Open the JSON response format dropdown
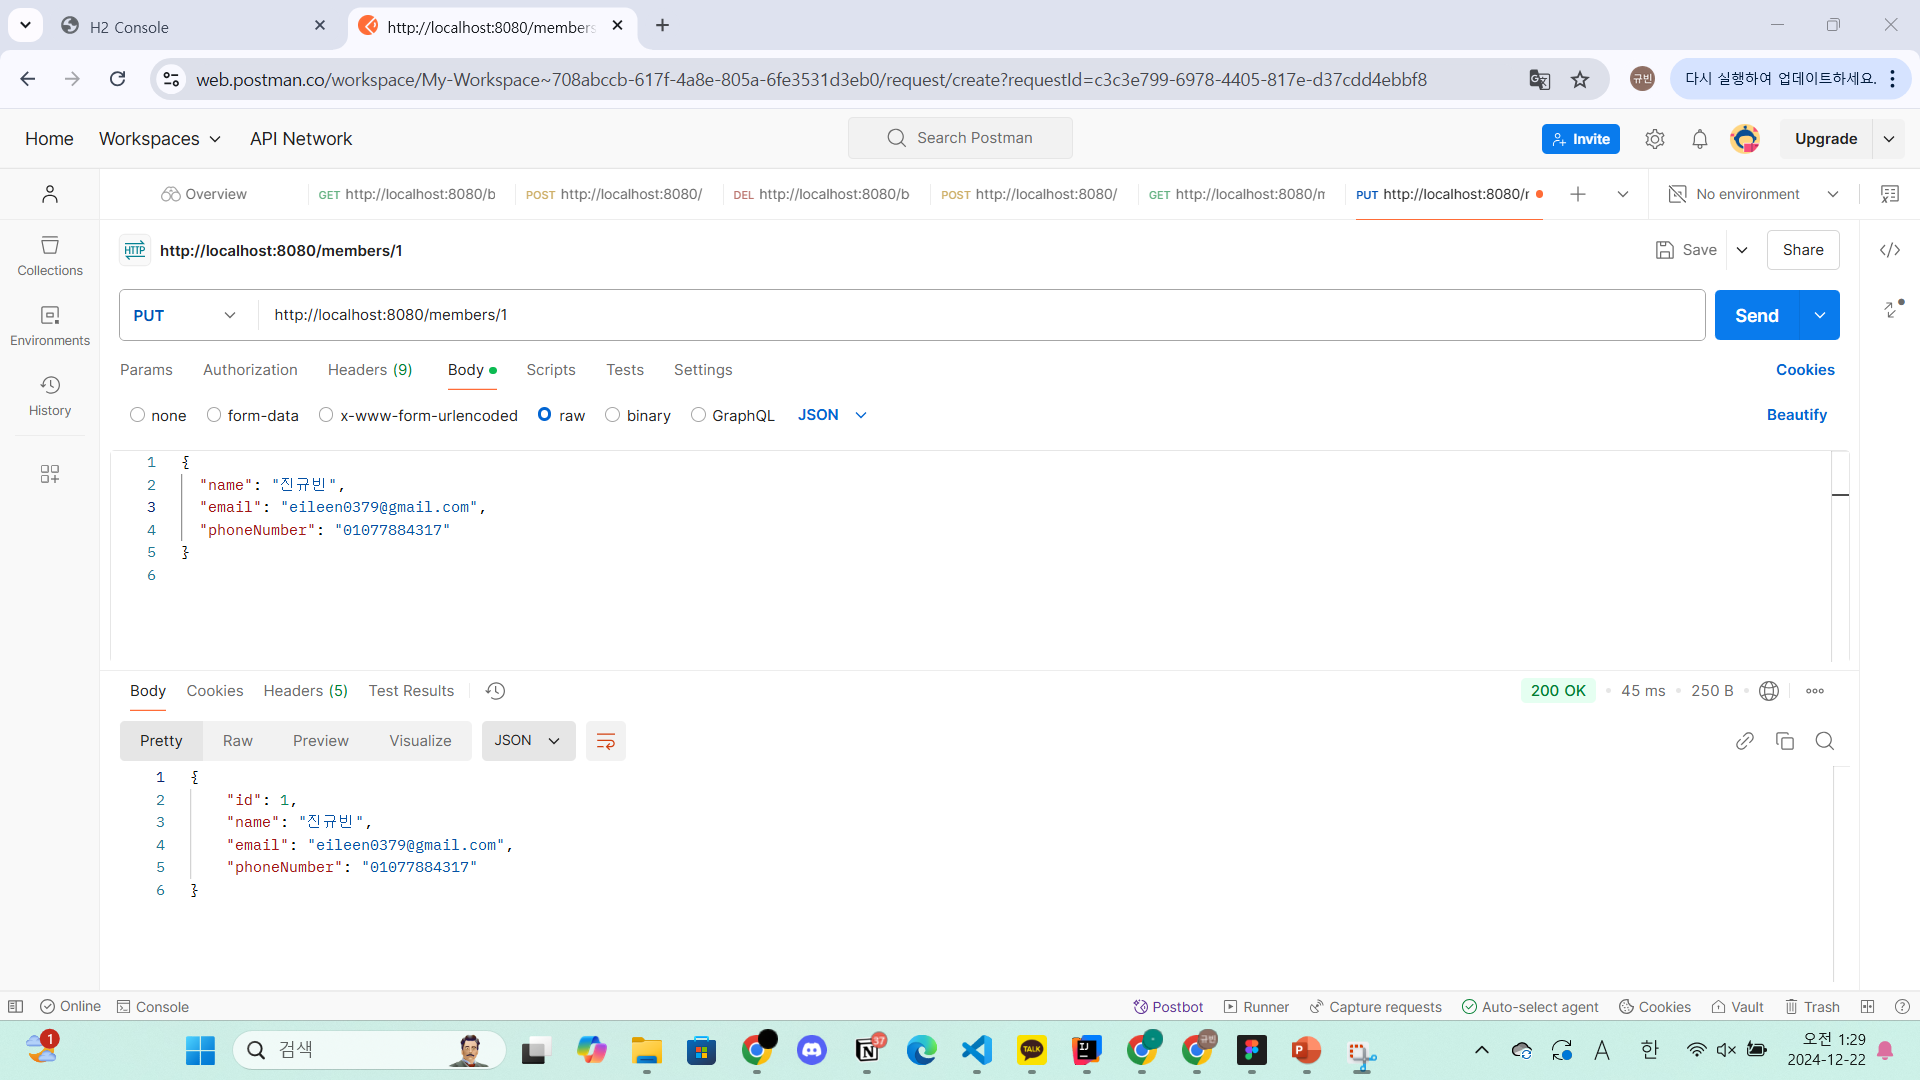The height and width of the screenshot is (1080, 1920). (527, 741)
